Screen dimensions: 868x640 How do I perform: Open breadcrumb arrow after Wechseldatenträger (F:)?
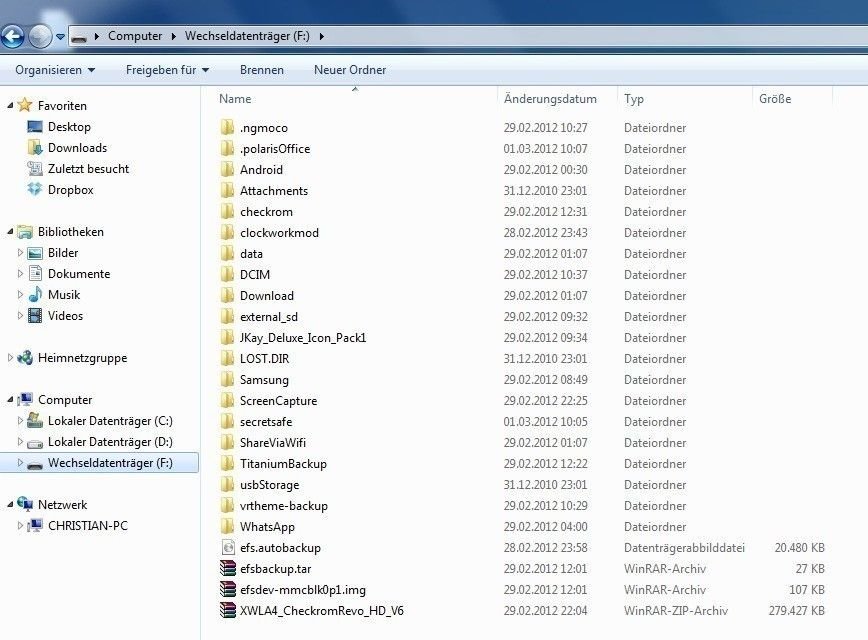(x=321, y=37)
